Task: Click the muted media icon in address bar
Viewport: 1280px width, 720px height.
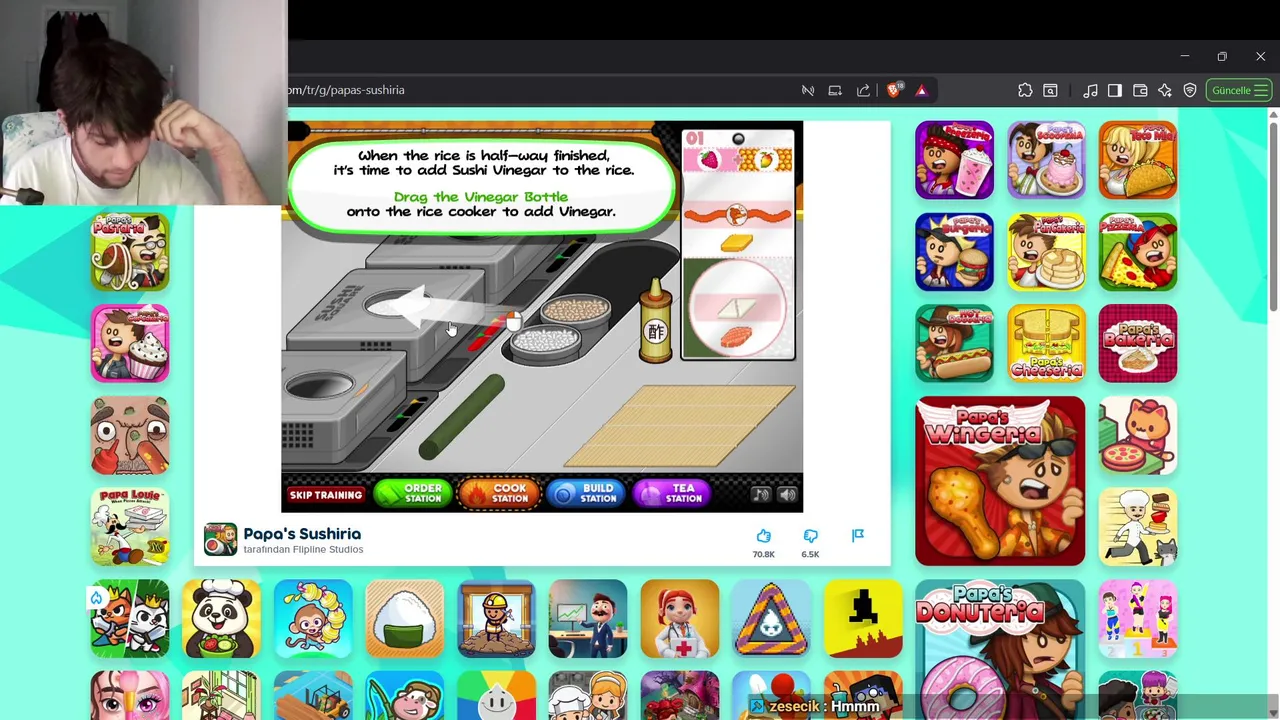Action: (x=808, y=90)
